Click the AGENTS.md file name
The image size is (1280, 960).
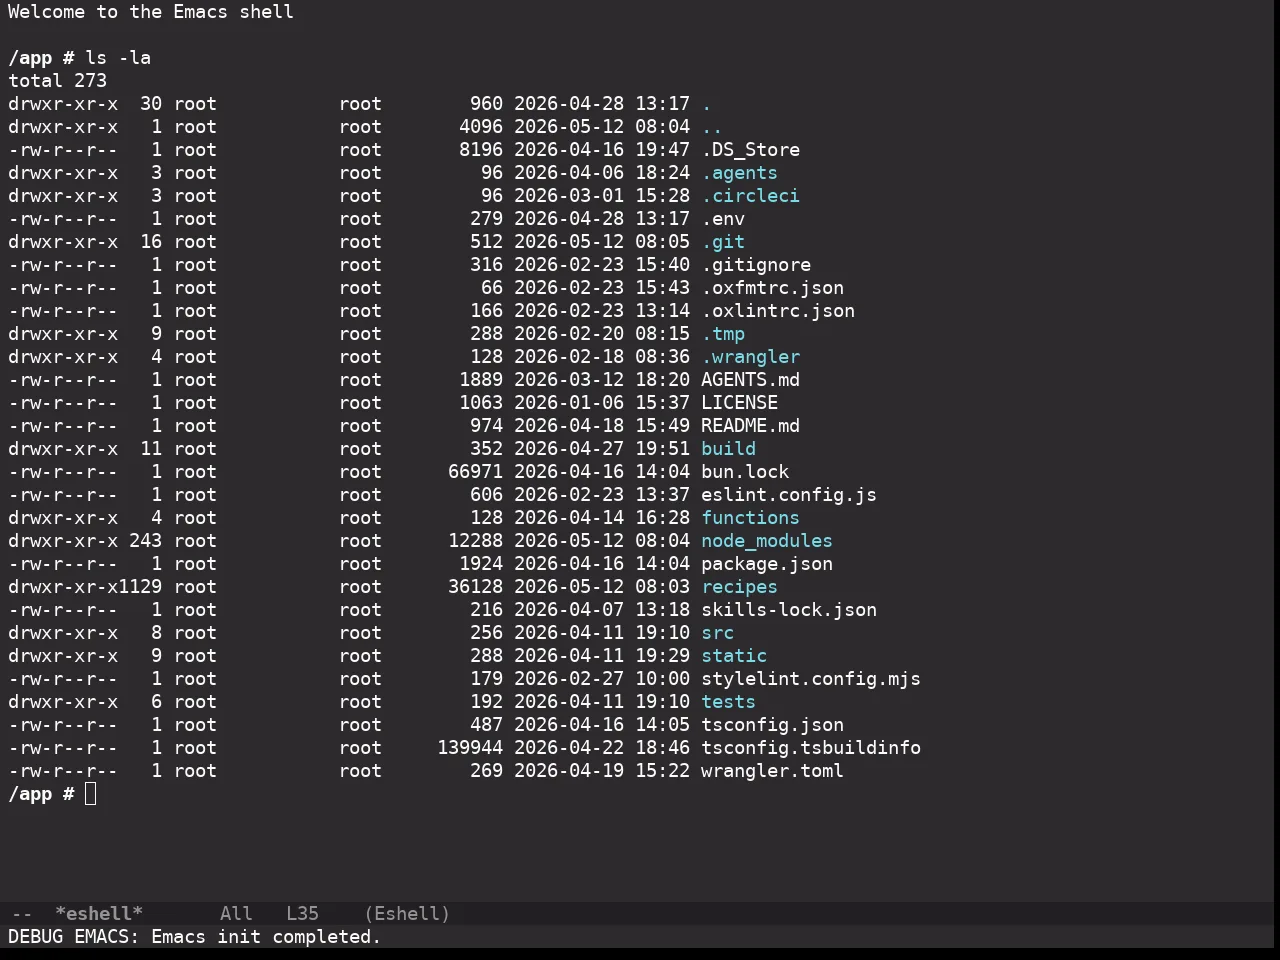(750, 380)
